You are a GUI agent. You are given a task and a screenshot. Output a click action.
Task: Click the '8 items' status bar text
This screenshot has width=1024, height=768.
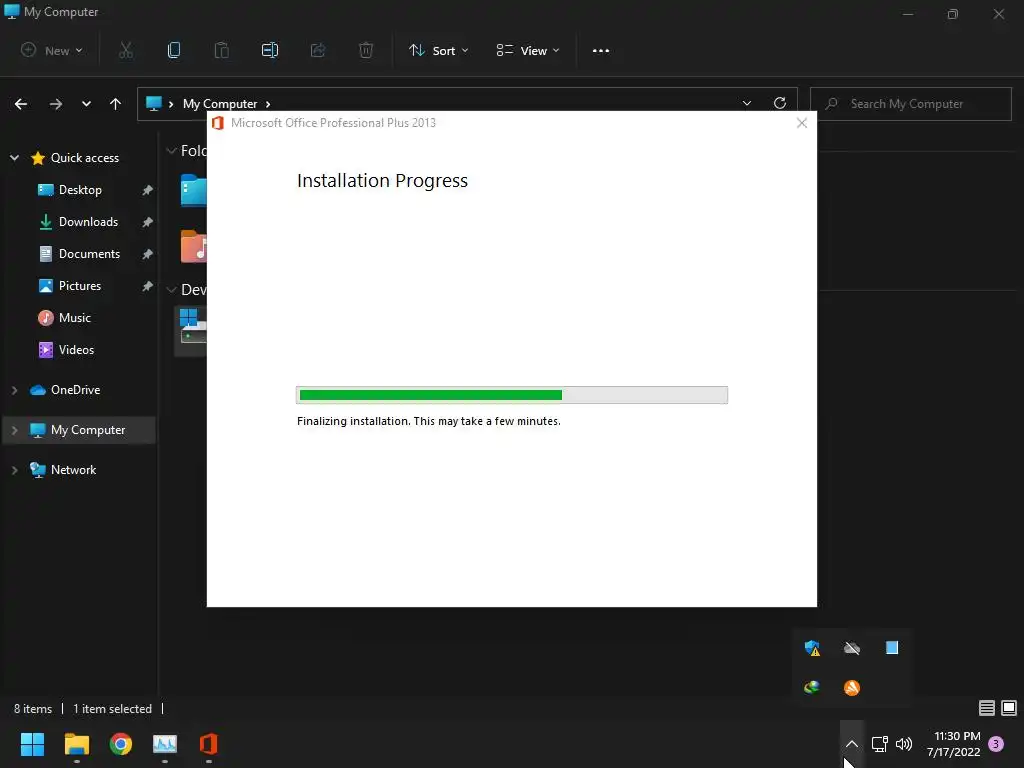(x=33, y=709)
